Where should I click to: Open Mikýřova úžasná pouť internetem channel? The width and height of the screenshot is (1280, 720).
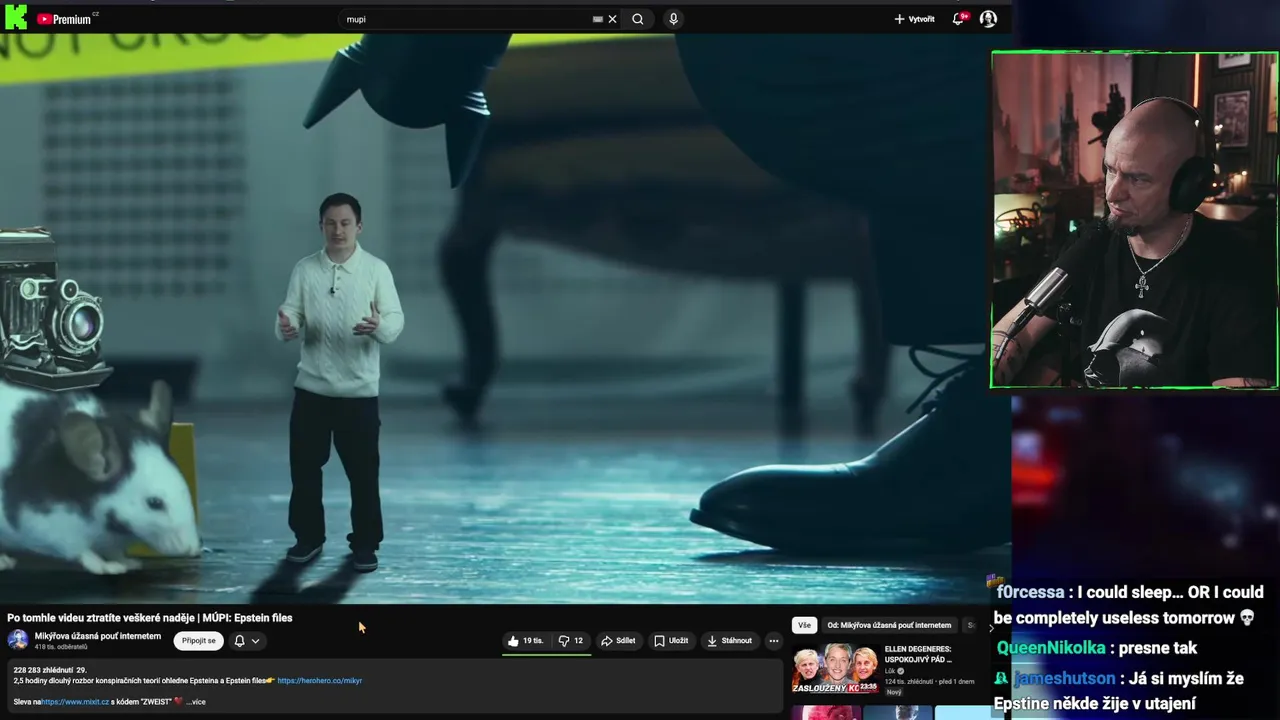[98, 636]
